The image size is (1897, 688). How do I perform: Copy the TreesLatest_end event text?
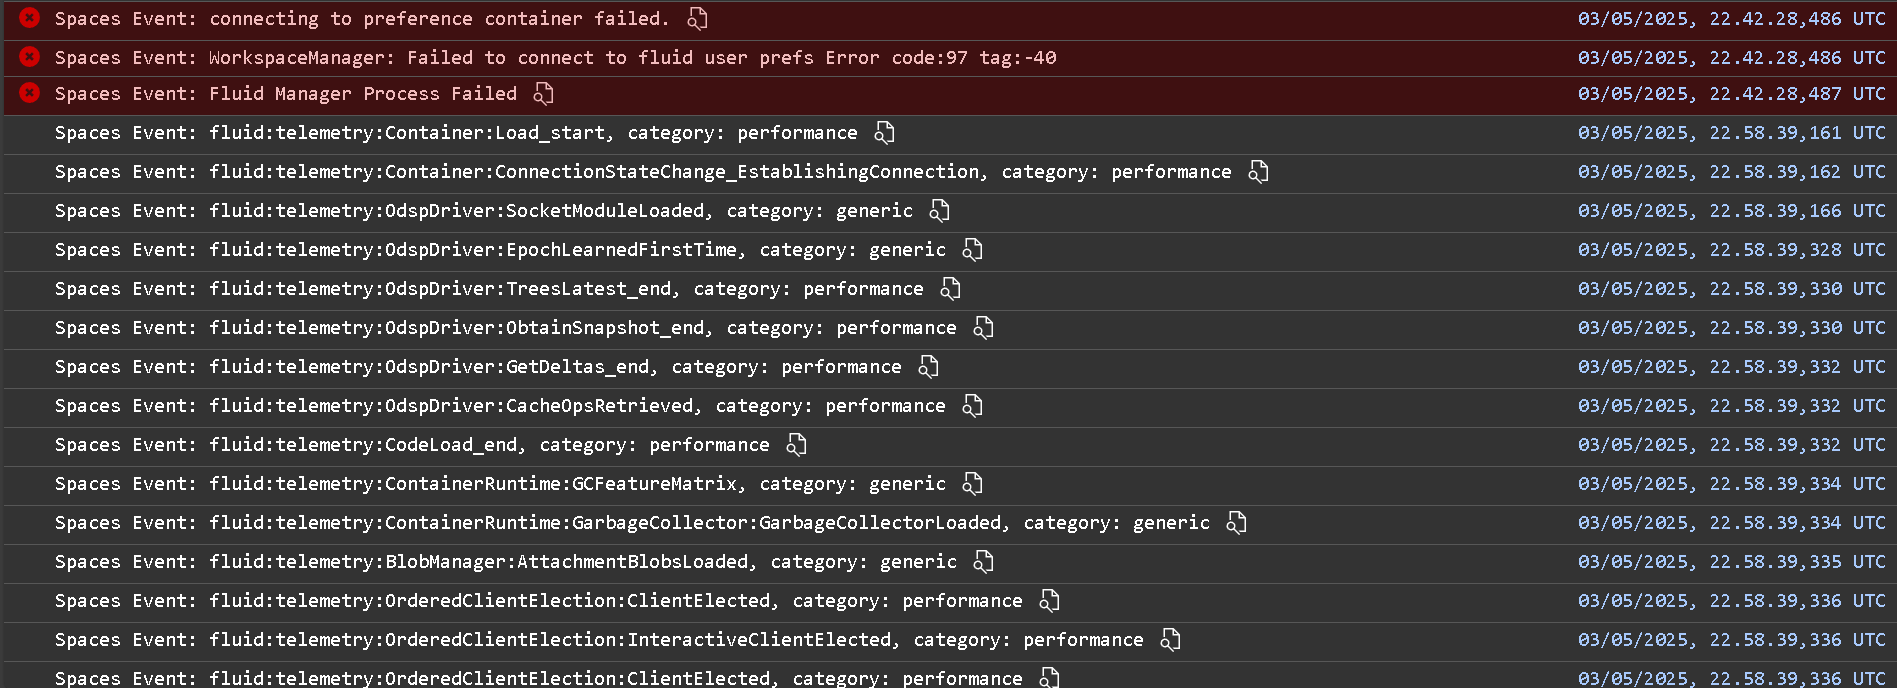click(950, 288)
